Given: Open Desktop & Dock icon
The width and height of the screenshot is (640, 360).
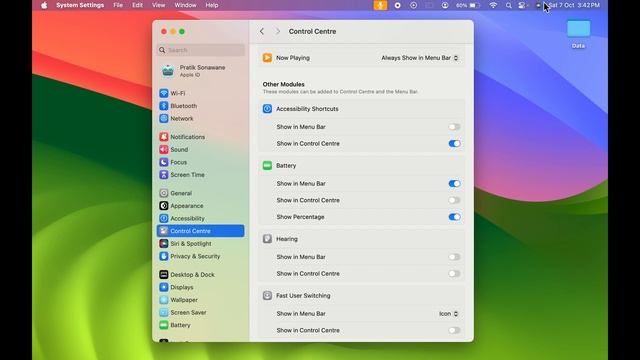Looking at the screenshot, I should coord(164,275).
